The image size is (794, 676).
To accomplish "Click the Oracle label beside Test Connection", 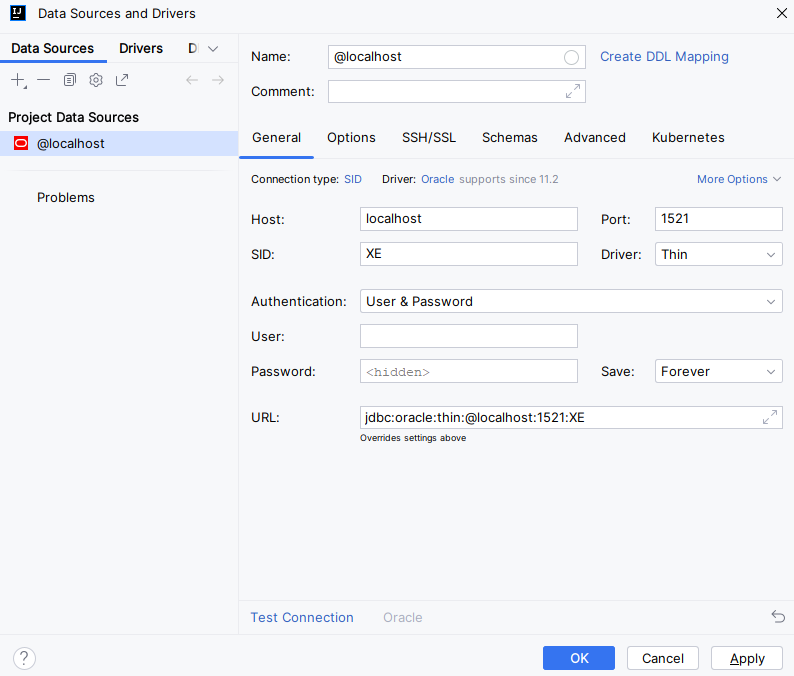I will [x=403, y=617].
